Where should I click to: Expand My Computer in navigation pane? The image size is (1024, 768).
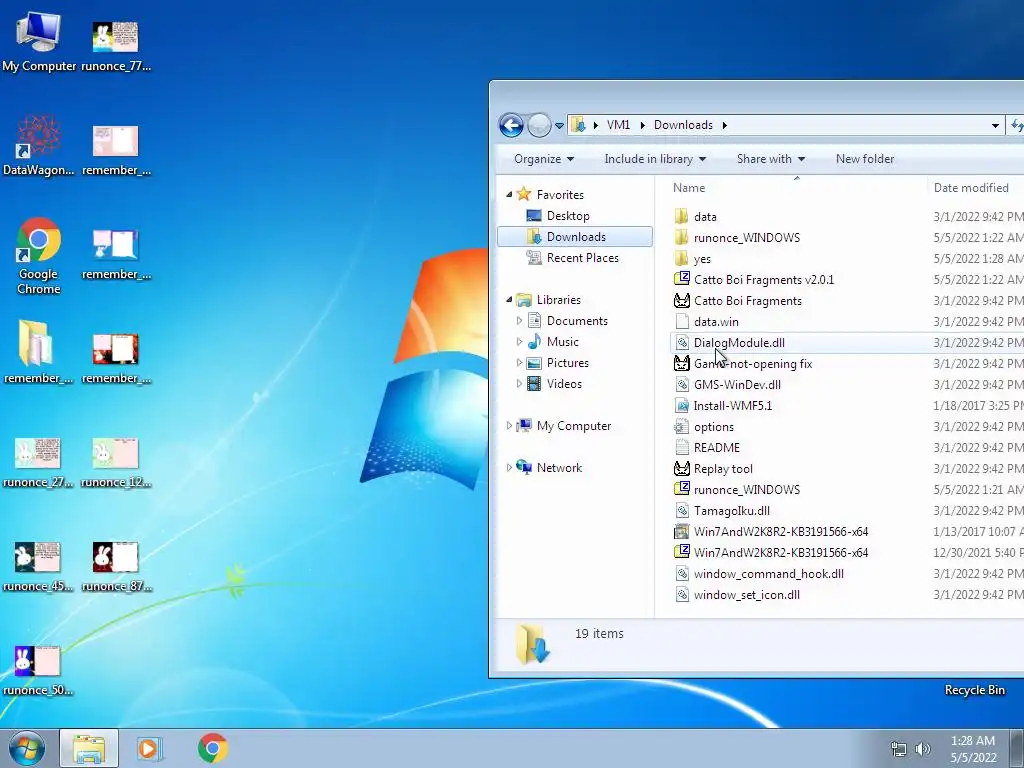point(509,426)
